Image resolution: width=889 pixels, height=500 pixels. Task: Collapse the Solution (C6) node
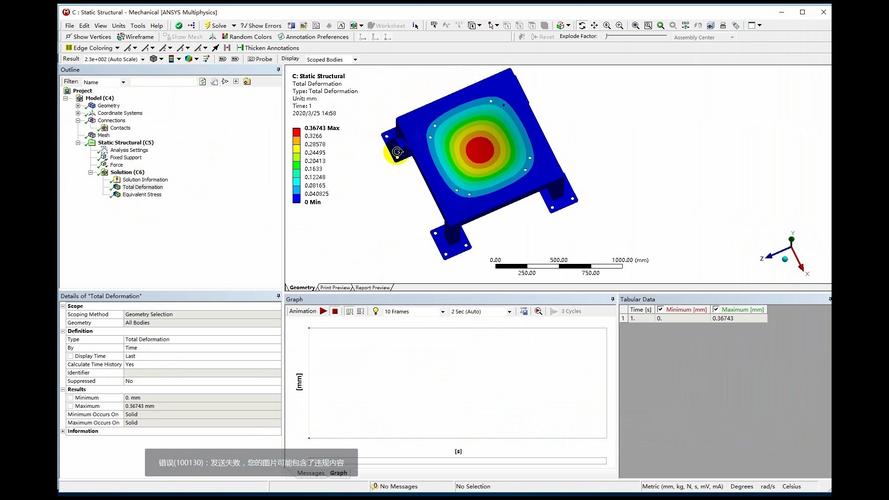91,172
